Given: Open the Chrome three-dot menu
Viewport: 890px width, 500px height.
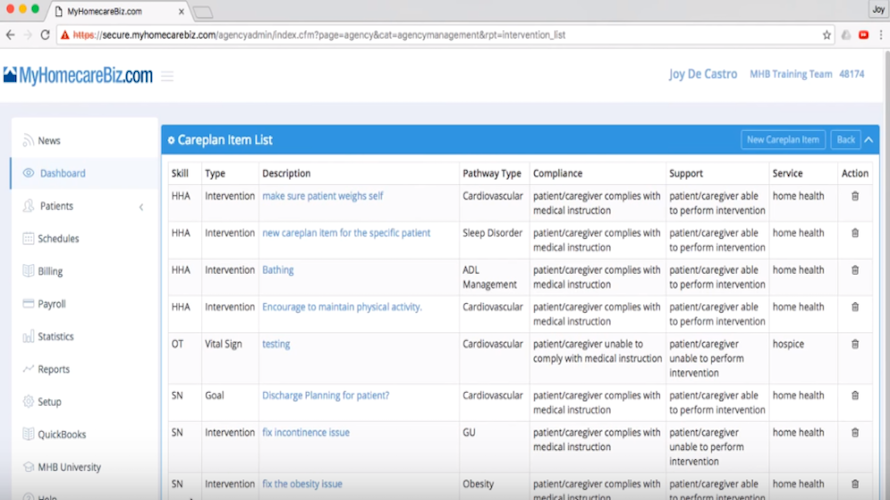Looking at the screenshot, I should point(881,35).
